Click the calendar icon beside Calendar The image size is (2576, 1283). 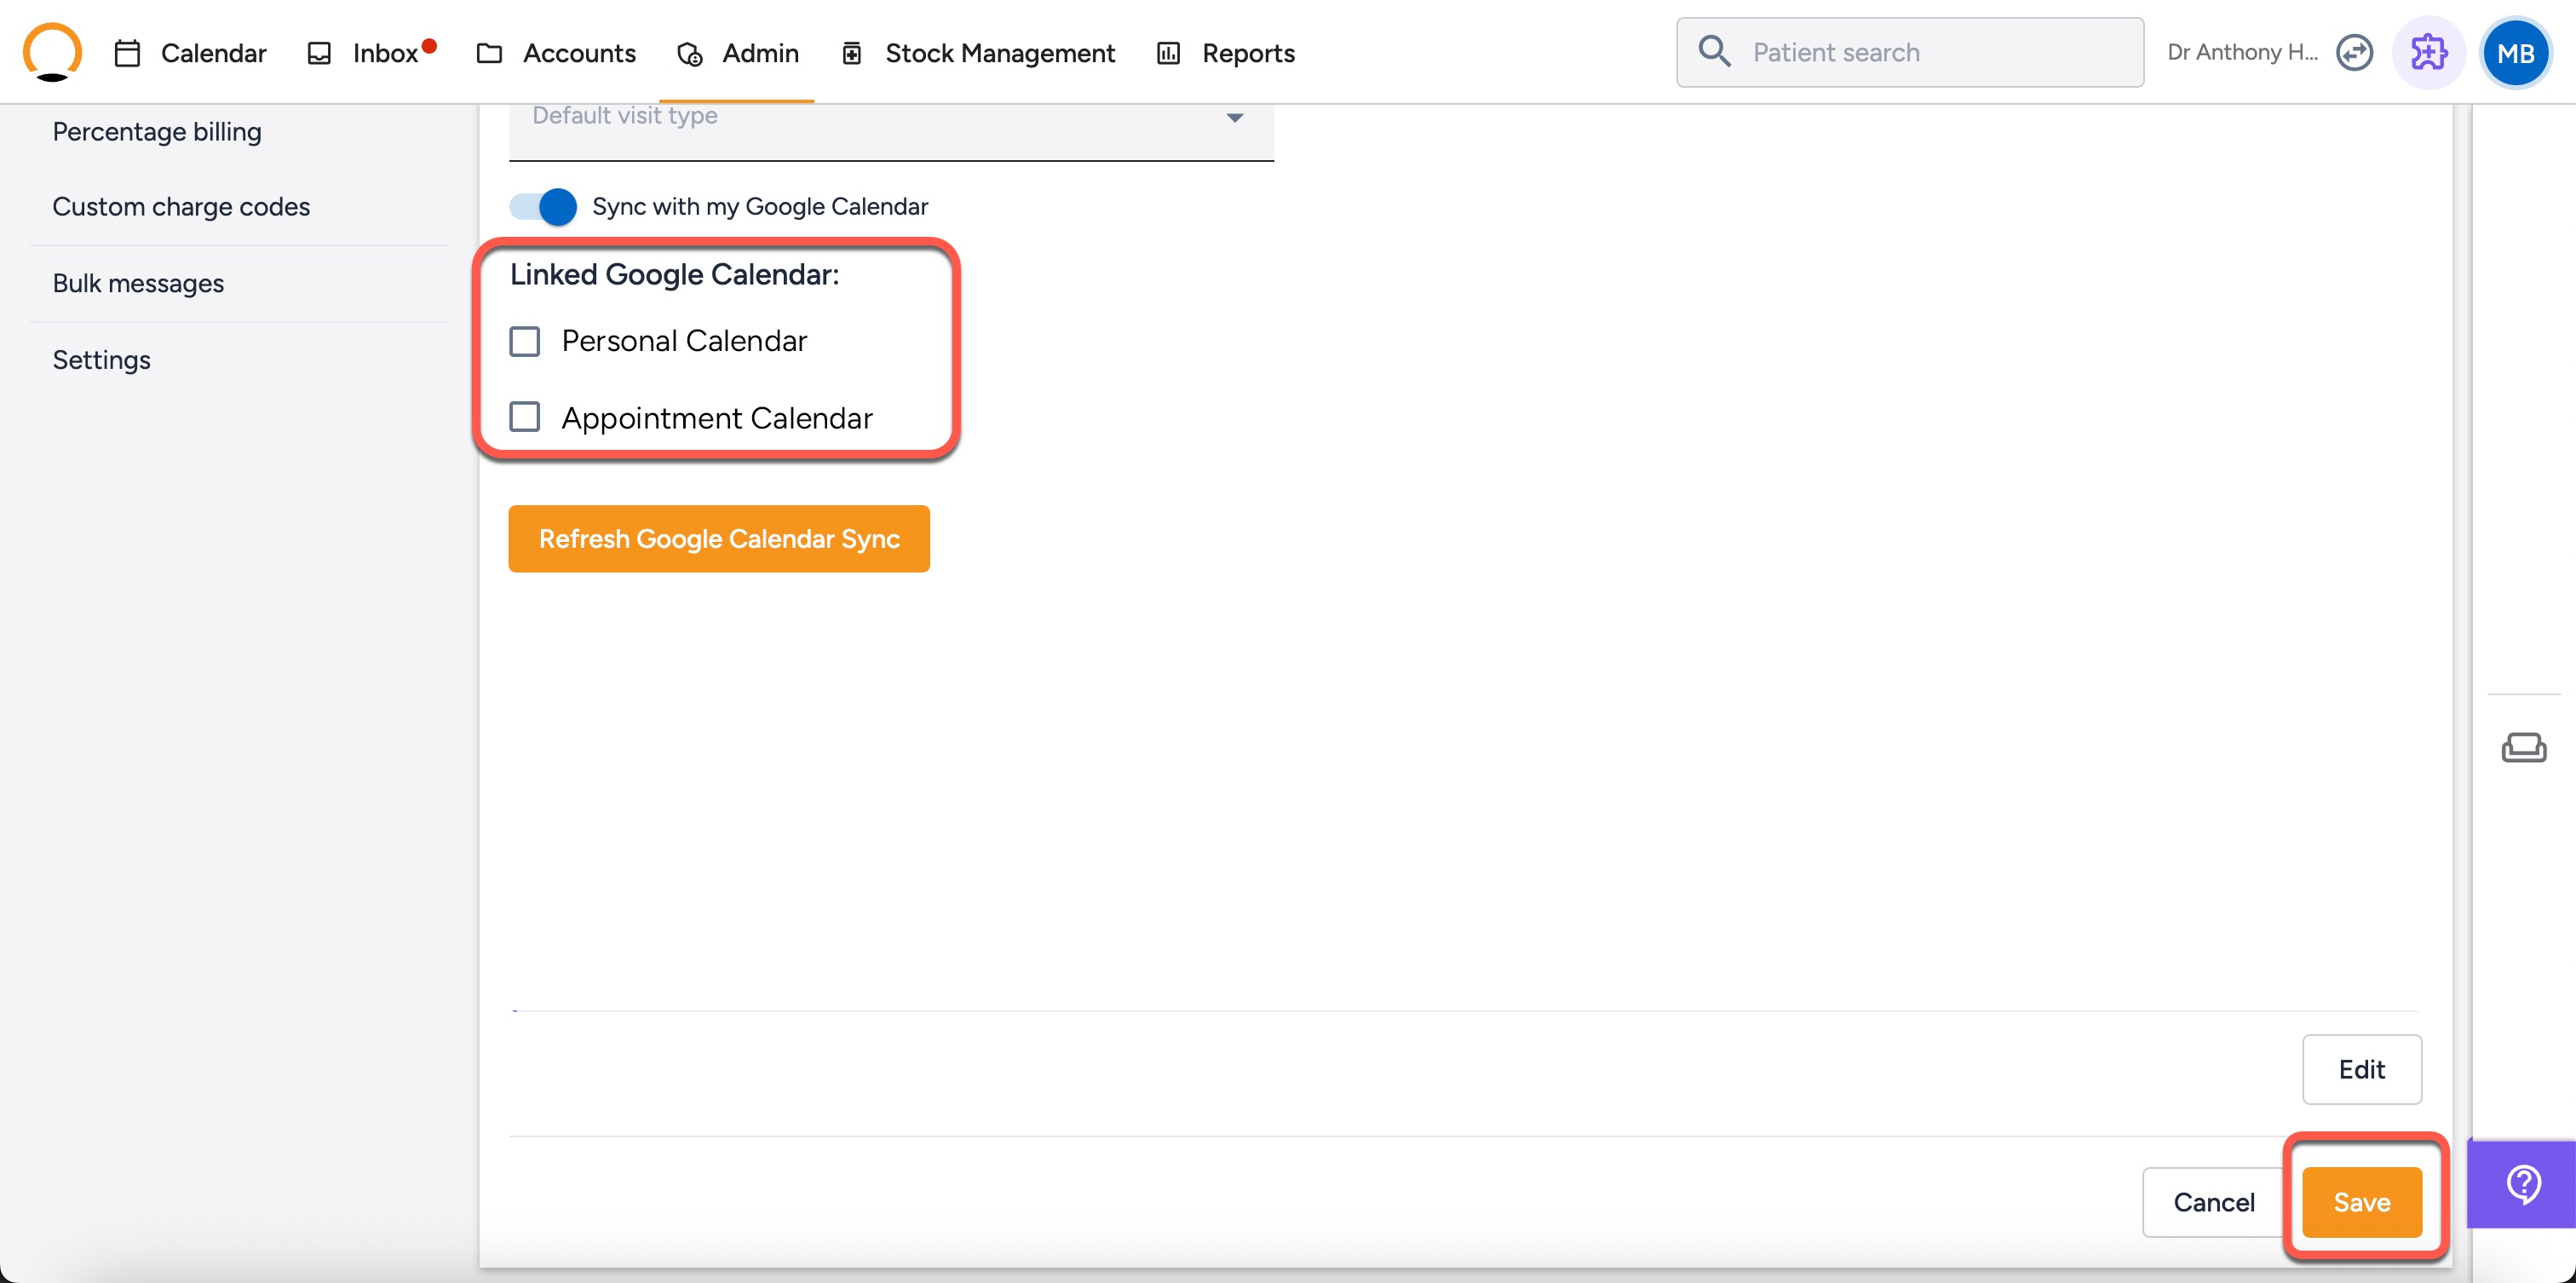(x=127, y=53)
